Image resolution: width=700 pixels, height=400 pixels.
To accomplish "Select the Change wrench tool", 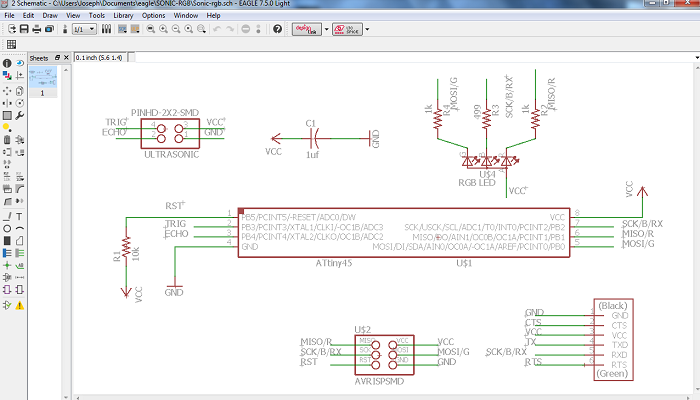I will (x=20, y=115).
